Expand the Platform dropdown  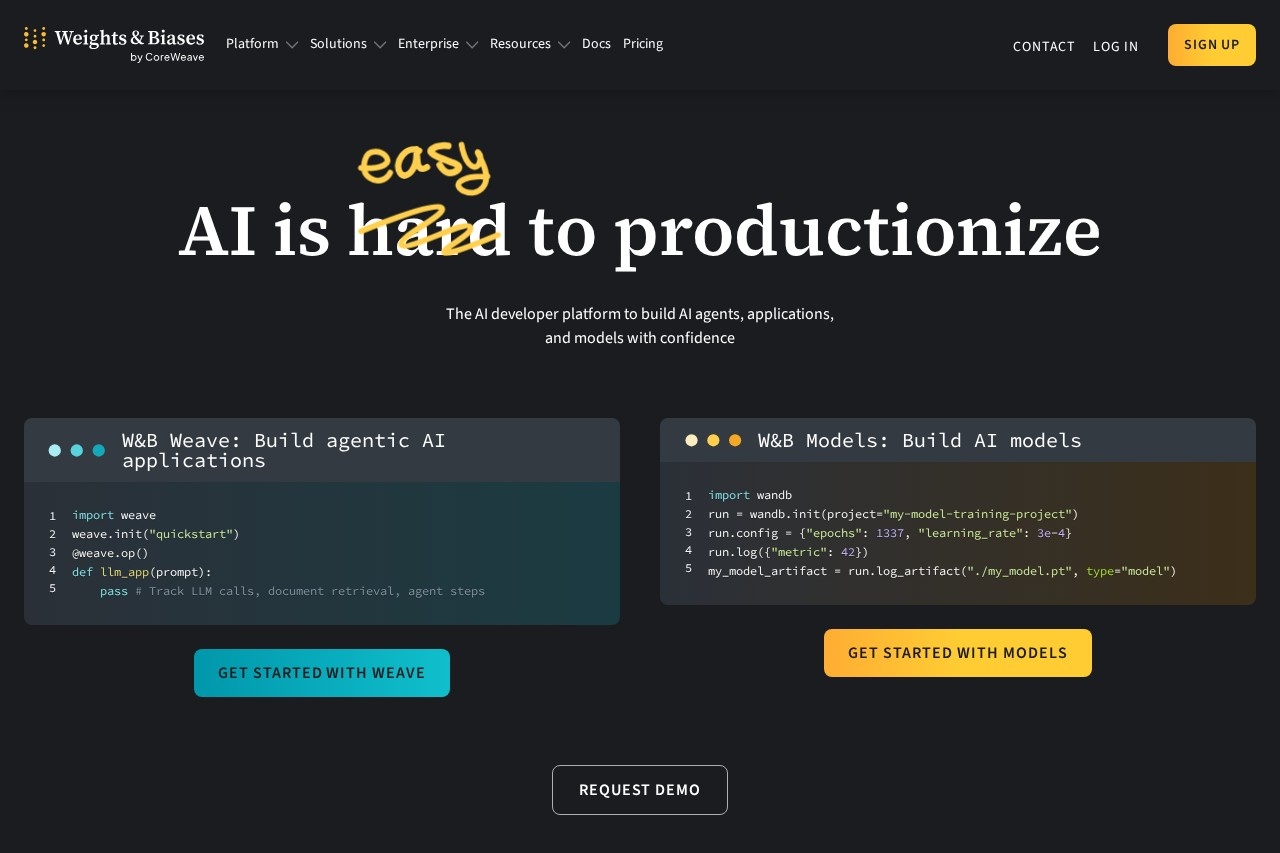point(262,44)
